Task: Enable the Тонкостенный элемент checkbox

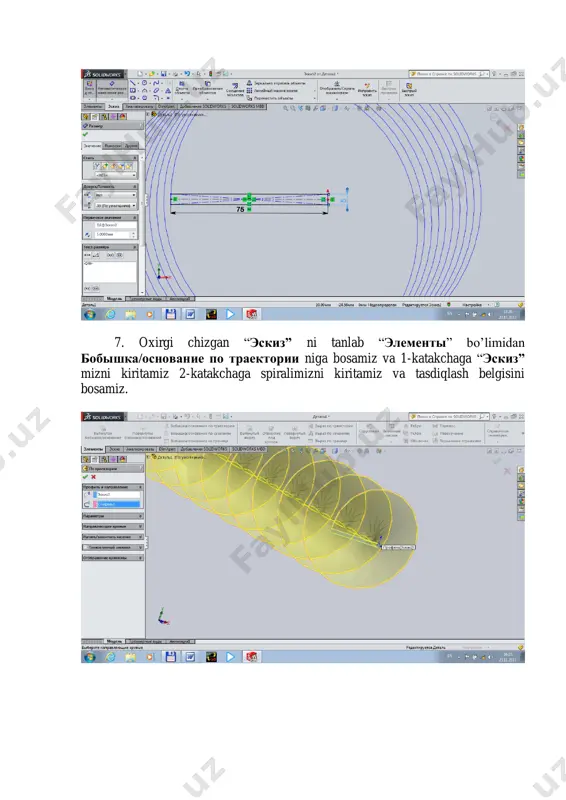Action: pyautogui.click(x=86, y=547)
